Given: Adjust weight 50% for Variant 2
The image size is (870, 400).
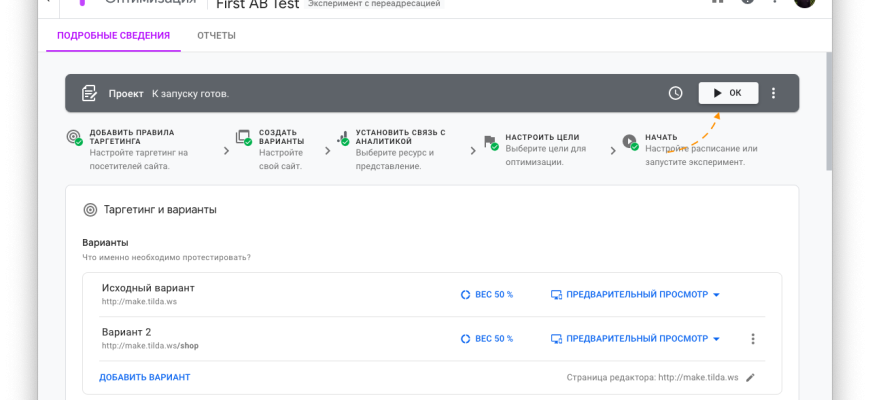Looking at the screenshot, I should (x=486, y=339).
